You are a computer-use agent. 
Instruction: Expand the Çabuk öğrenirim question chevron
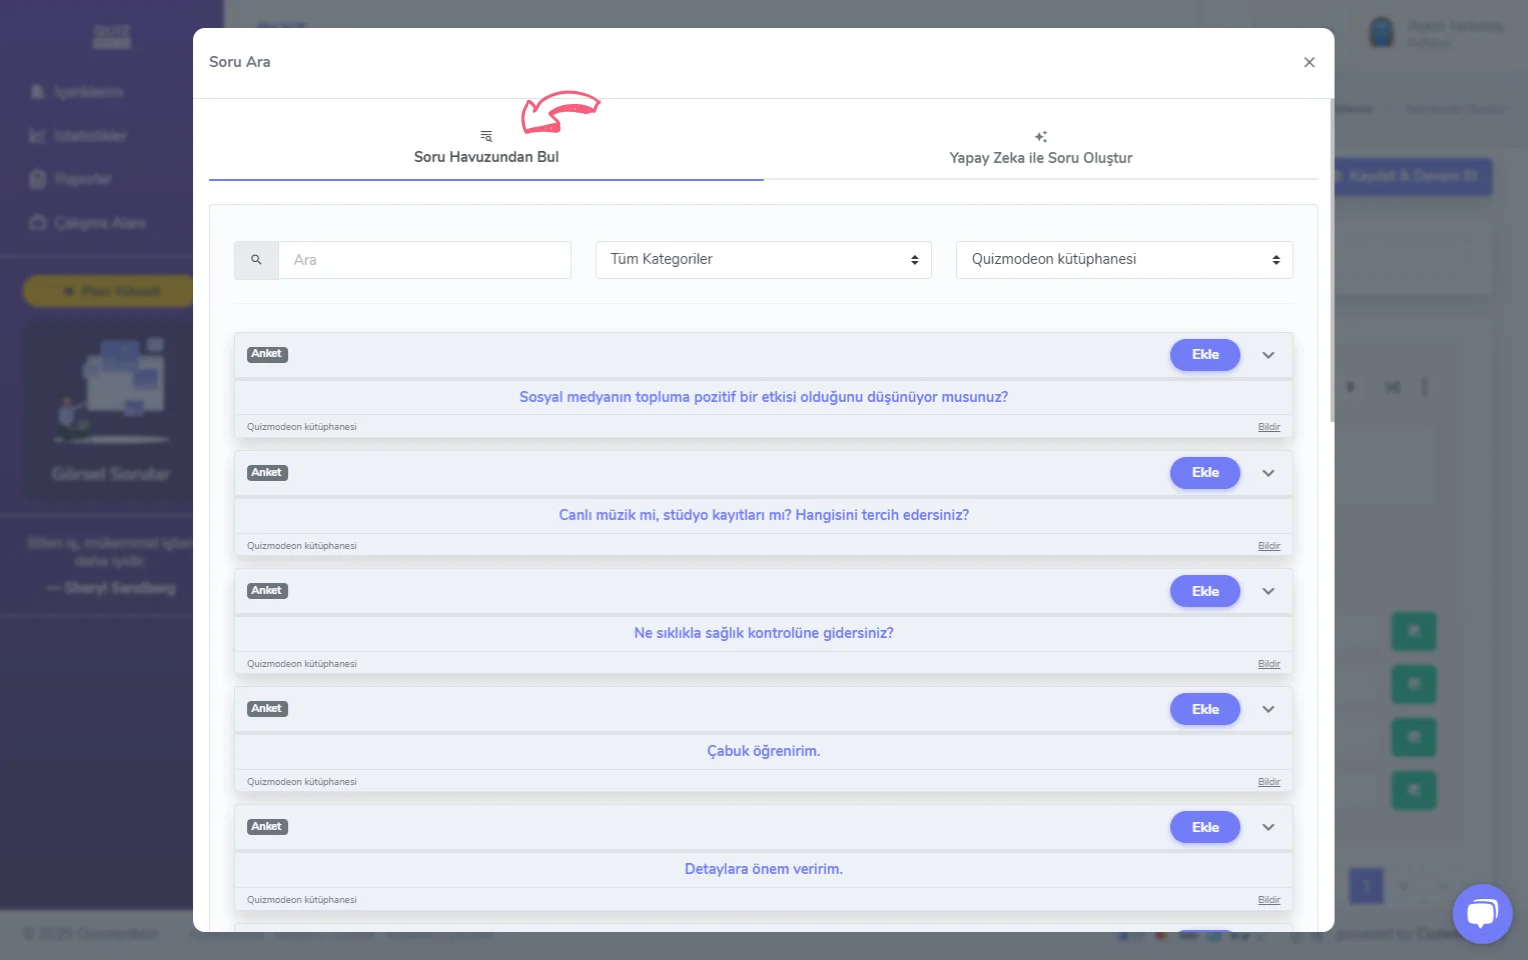pyautogui.click(x=1268, y=709)
